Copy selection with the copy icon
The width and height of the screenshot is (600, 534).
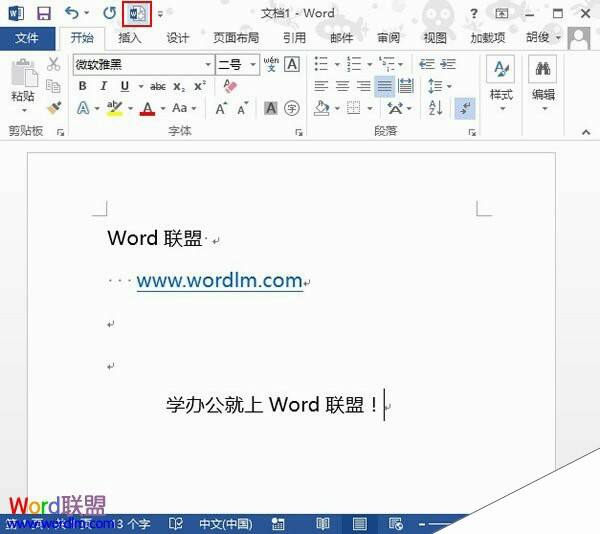tap(53, 86)
